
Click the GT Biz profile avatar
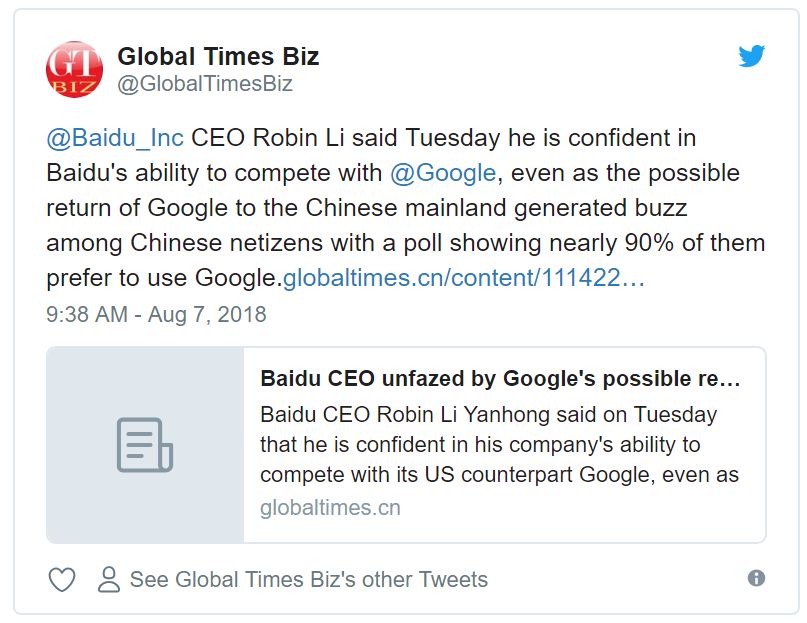74,69
